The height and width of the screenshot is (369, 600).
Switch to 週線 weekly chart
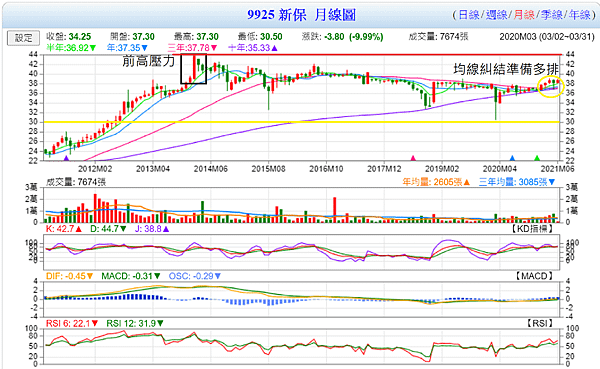pyautogui.click(x=496, y=15)
